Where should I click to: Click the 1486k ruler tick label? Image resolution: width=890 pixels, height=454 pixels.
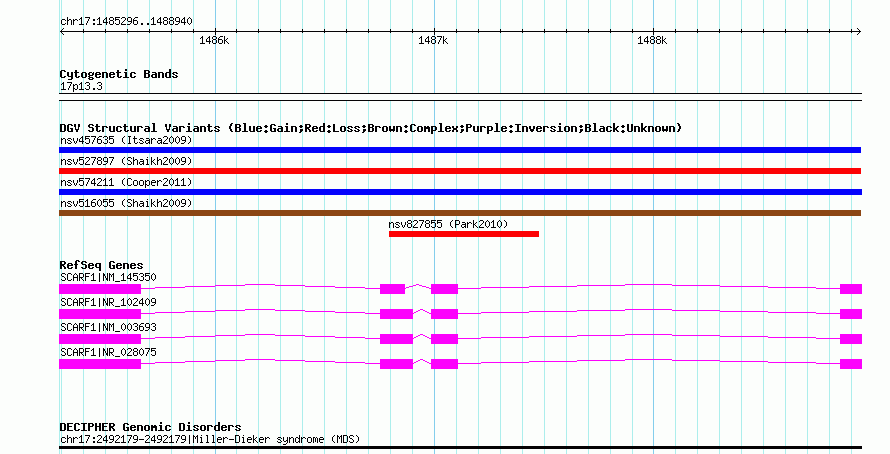pos(215,40)
